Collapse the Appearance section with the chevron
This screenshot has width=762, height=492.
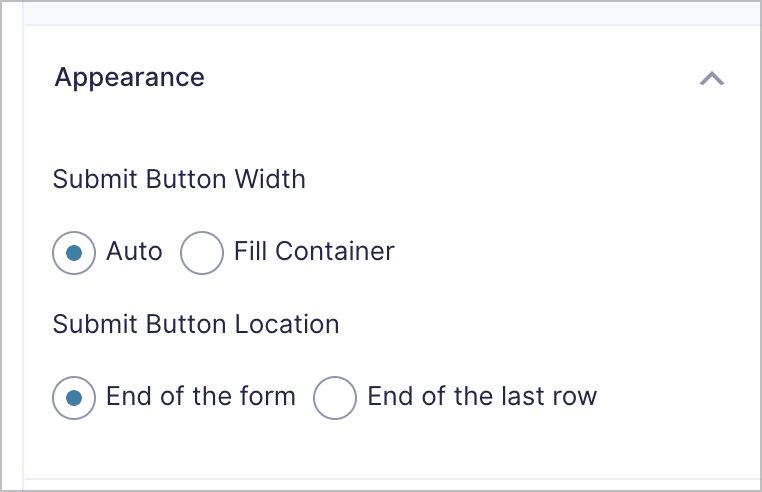tap(711, 79)
